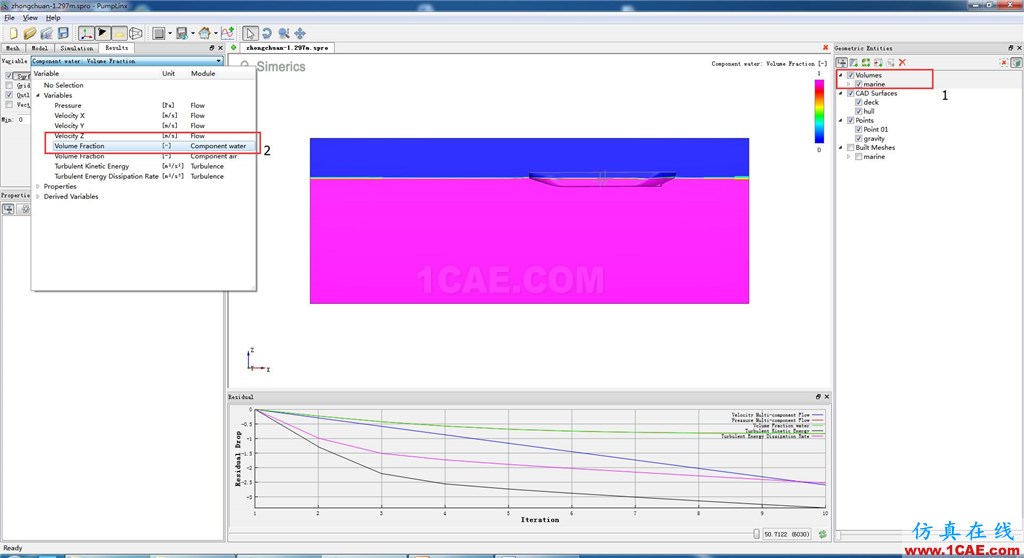This screenshot has width=1024, height=558.
Task: Collapse the CAD Surfaces tree group
Action: [841, 93]
